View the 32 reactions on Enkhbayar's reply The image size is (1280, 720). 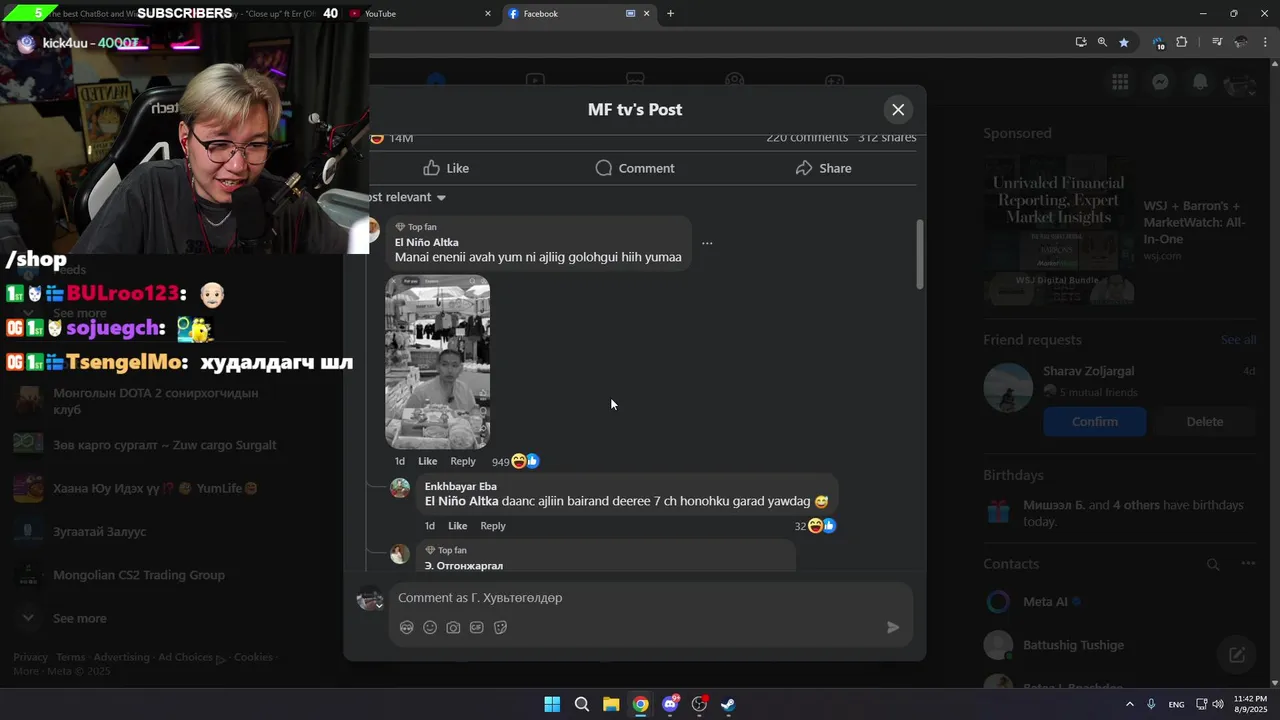tap(815, 526)
